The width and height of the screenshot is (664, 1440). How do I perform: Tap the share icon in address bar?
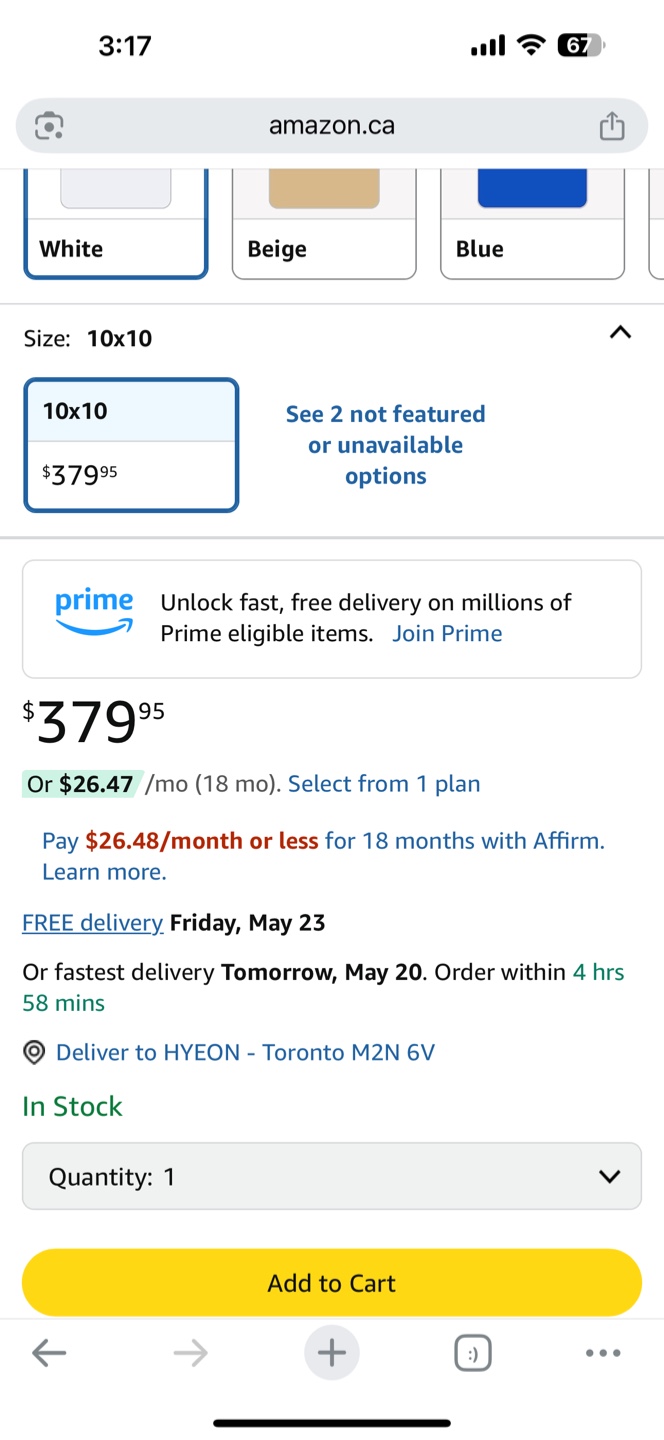[611, 126]
